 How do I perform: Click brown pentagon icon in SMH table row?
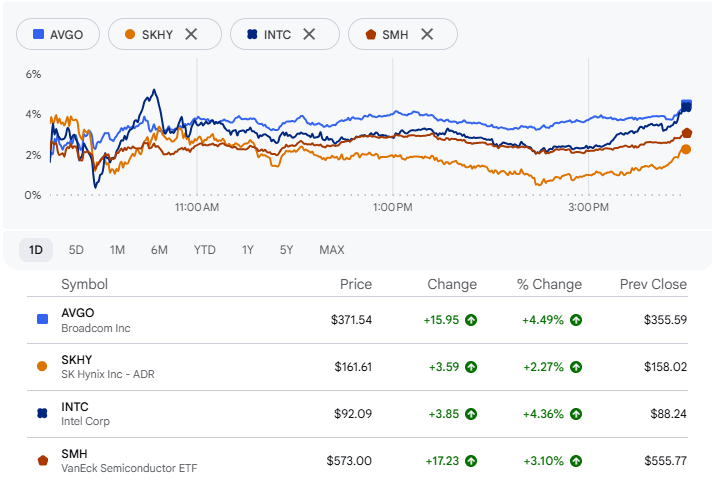pos(43,460)
